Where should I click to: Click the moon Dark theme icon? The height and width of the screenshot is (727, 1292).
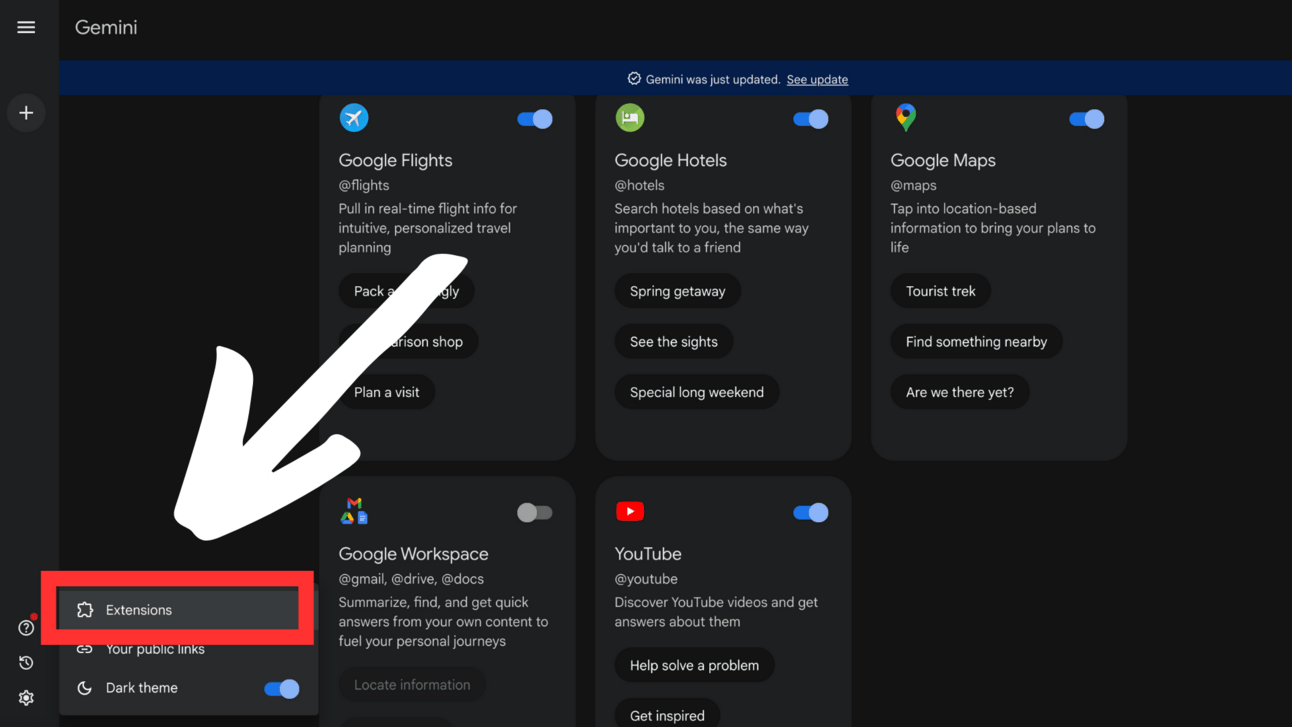pos(85,688)
